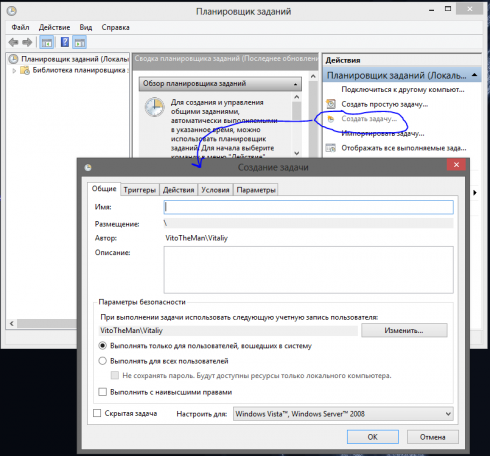Click 'Создать задачу...' action
The height and width of the screenshot is (456, 490).
pos(369,119)
